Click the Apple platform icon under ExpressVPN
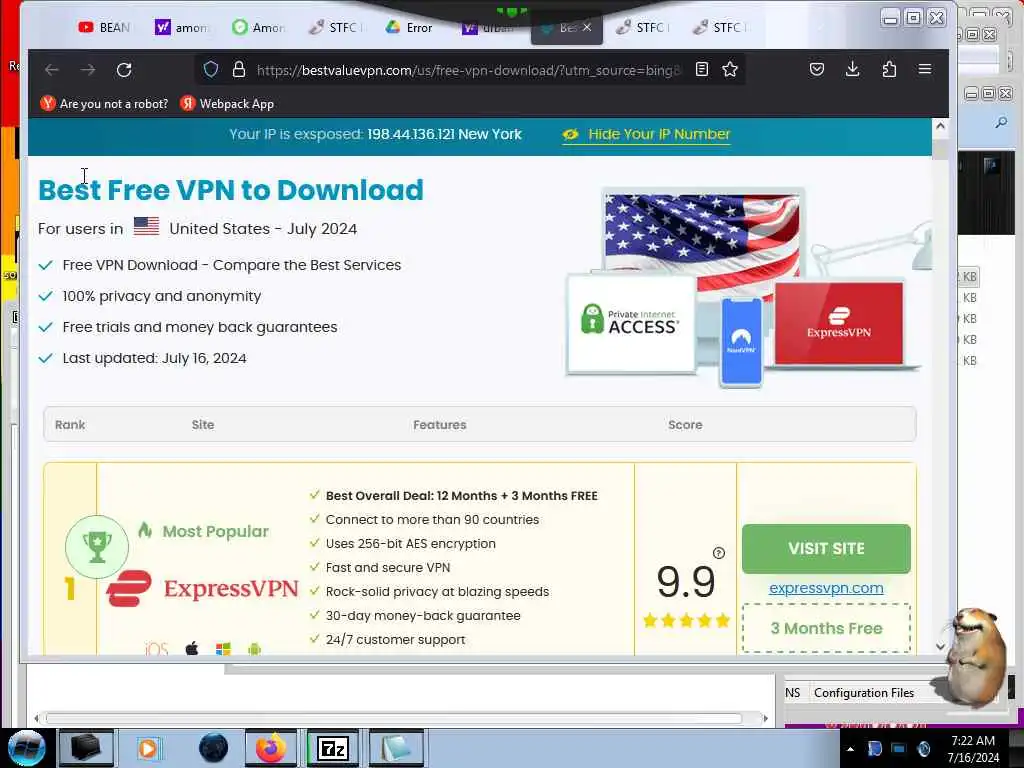The image size is (1024, 768). click(x=192, y=648)
